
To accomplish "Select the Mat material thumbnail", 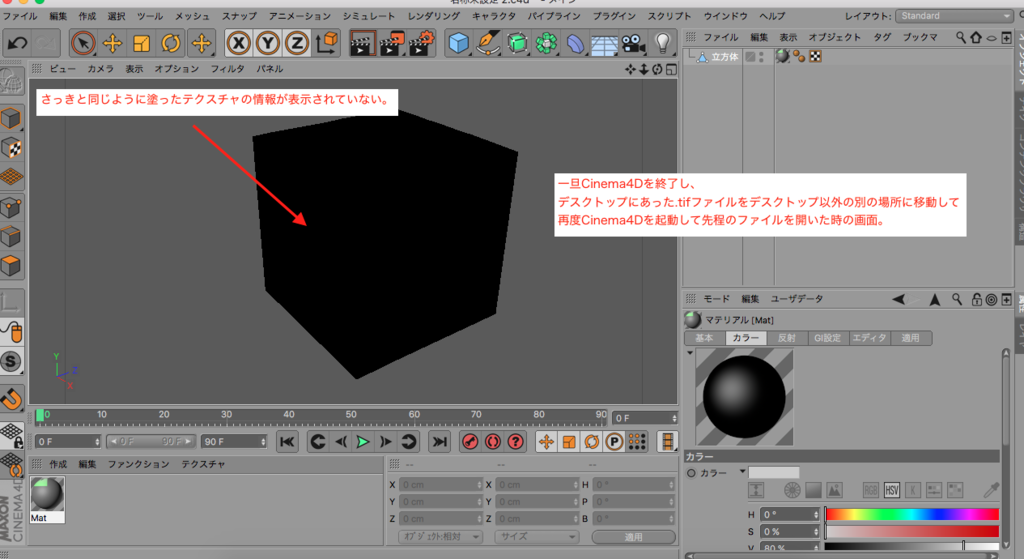I will (x=46, y=494).
